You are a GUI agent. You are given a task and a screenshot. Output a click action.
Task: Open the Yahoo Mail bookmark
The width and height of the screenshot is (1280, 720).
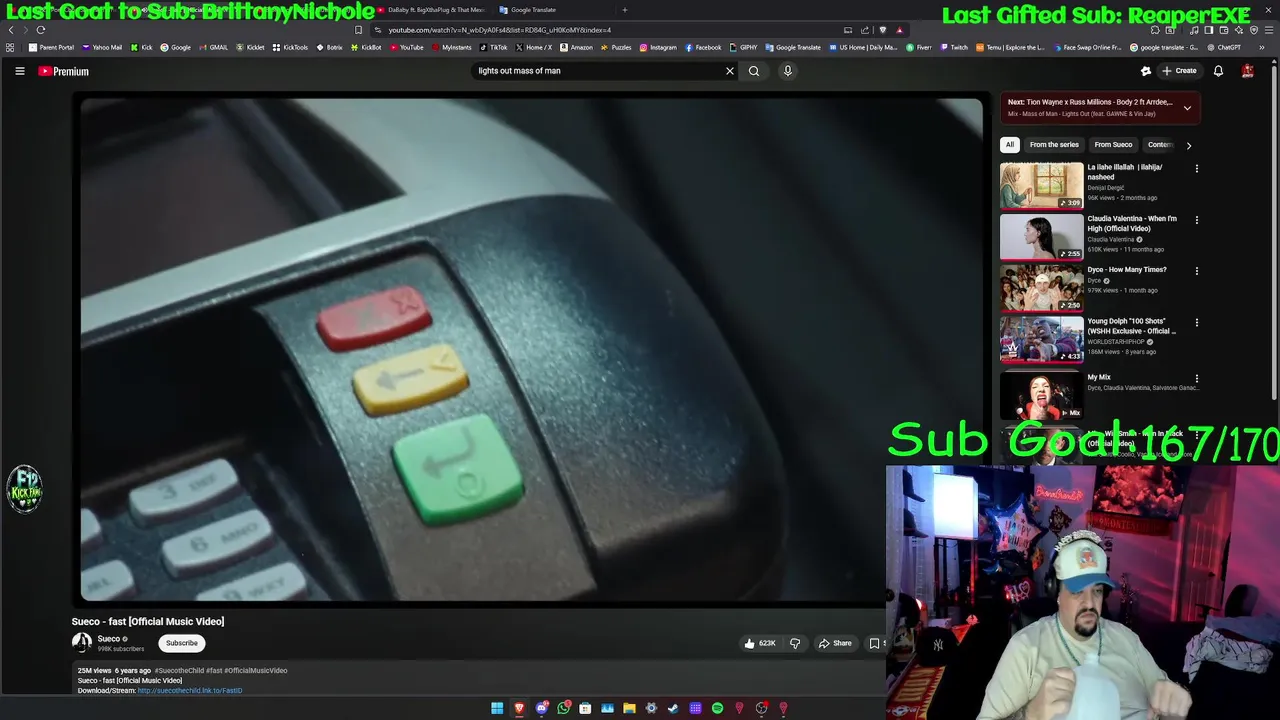pyautogui.click(x=103, y=47)
